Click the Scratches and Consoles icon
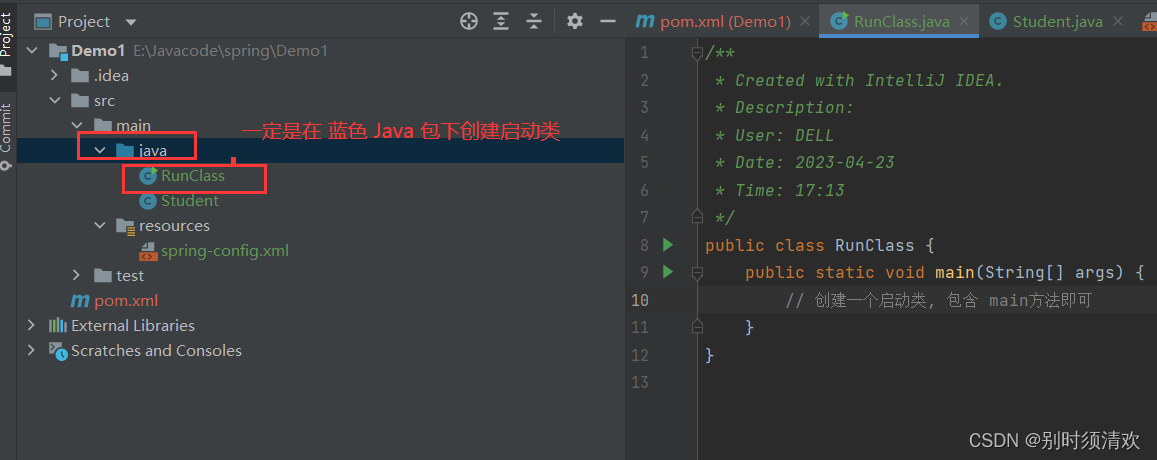The image size is (1157, 460). [x=58, y=350]
